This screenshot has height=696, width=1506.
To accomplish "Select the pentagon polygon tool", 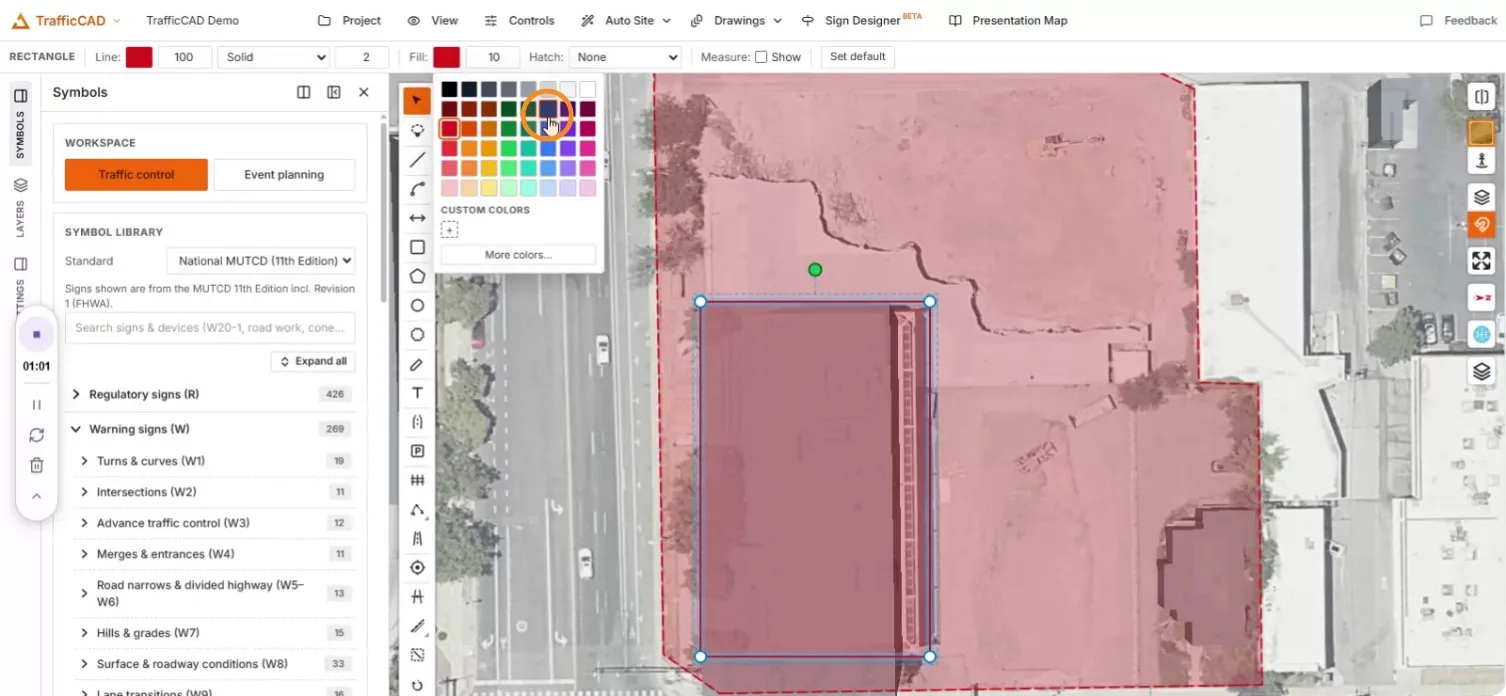I will (x=417, y=276).
